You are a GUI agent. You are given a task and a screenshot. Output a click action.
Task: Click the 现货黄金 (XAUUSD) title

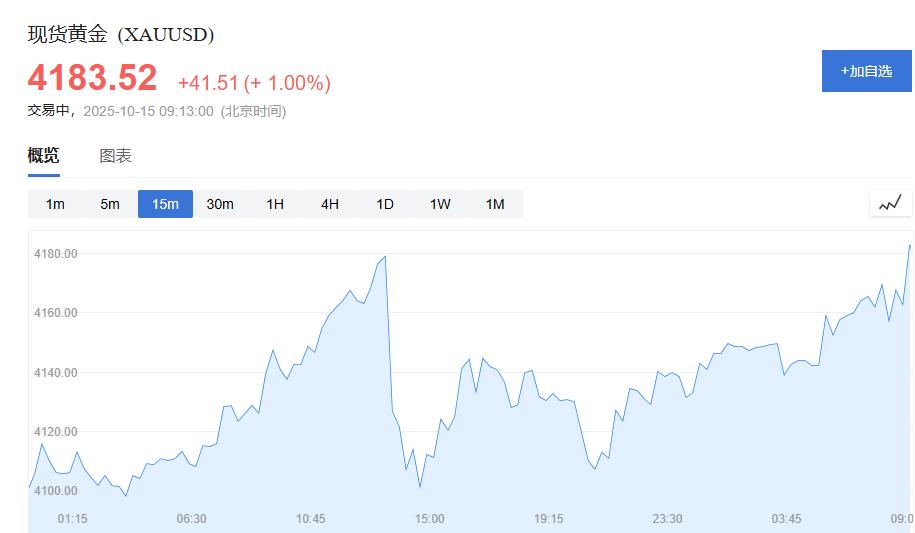120,34
